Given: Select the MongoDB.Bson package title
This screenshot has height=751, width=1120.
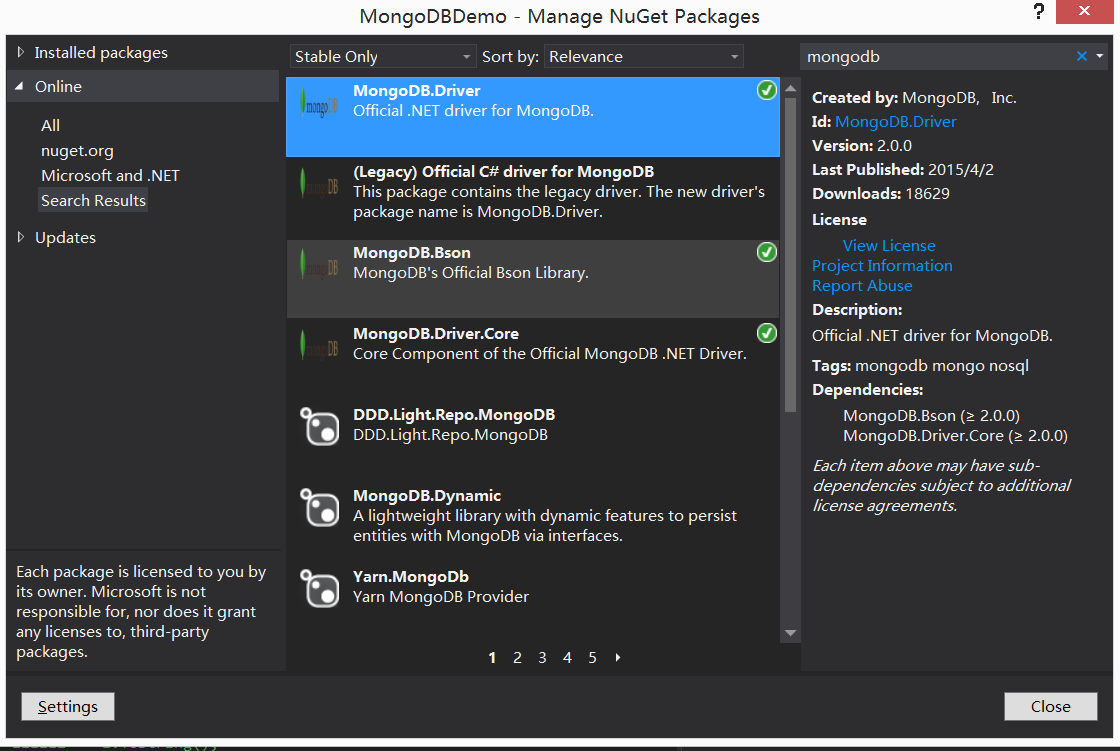Looking at the screenshot, I should coord(411,253).
